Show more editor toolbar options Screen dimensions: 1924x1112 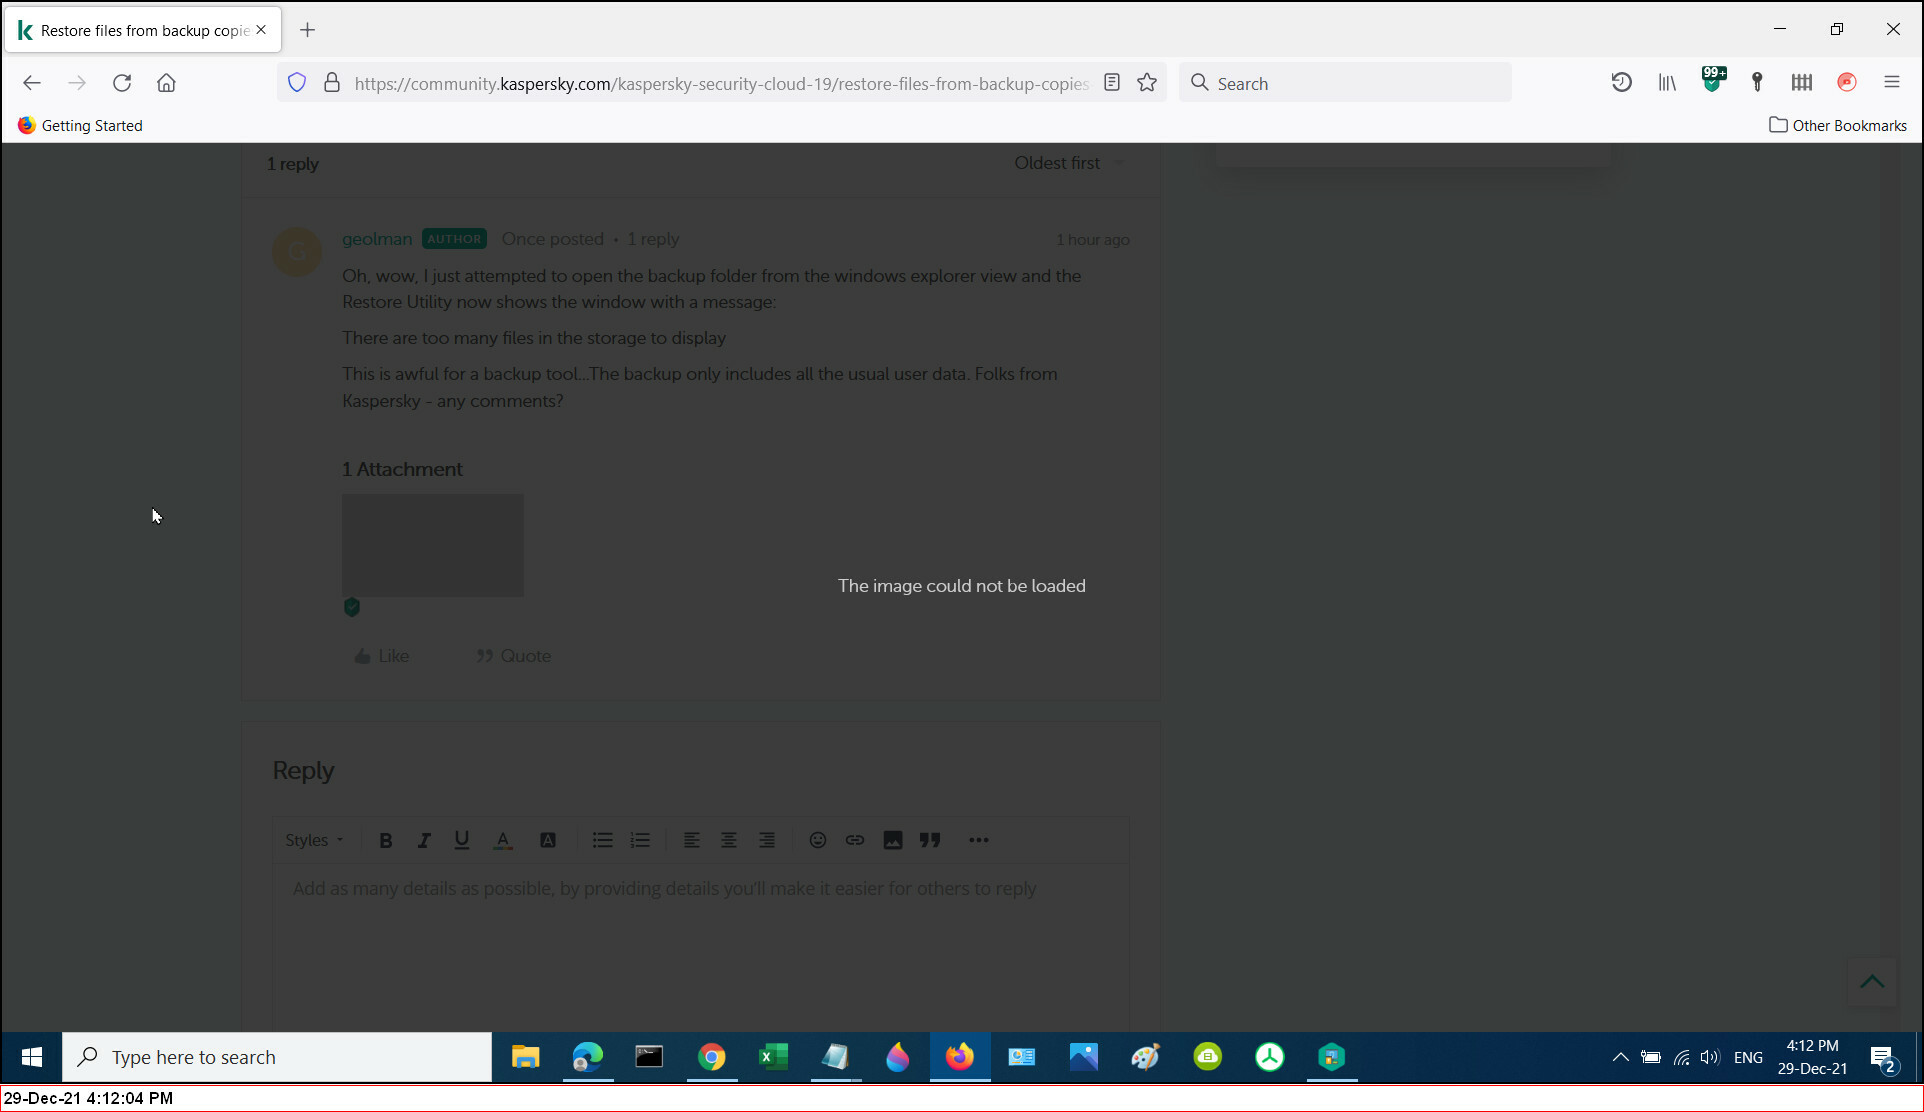[x=979, y=840]
